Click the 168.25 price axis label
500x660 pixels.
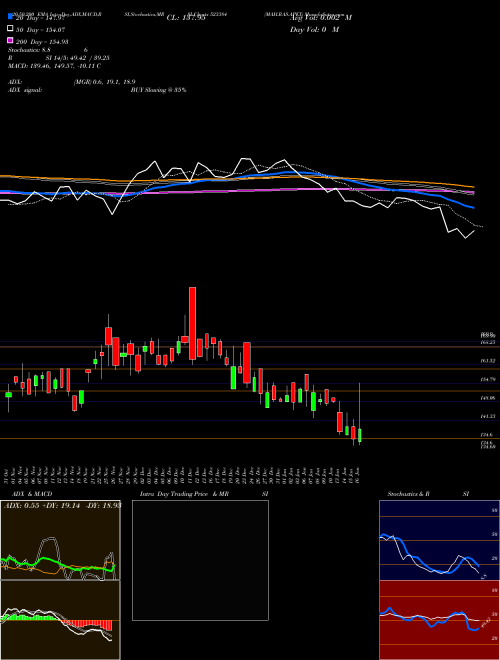(488, 343)
